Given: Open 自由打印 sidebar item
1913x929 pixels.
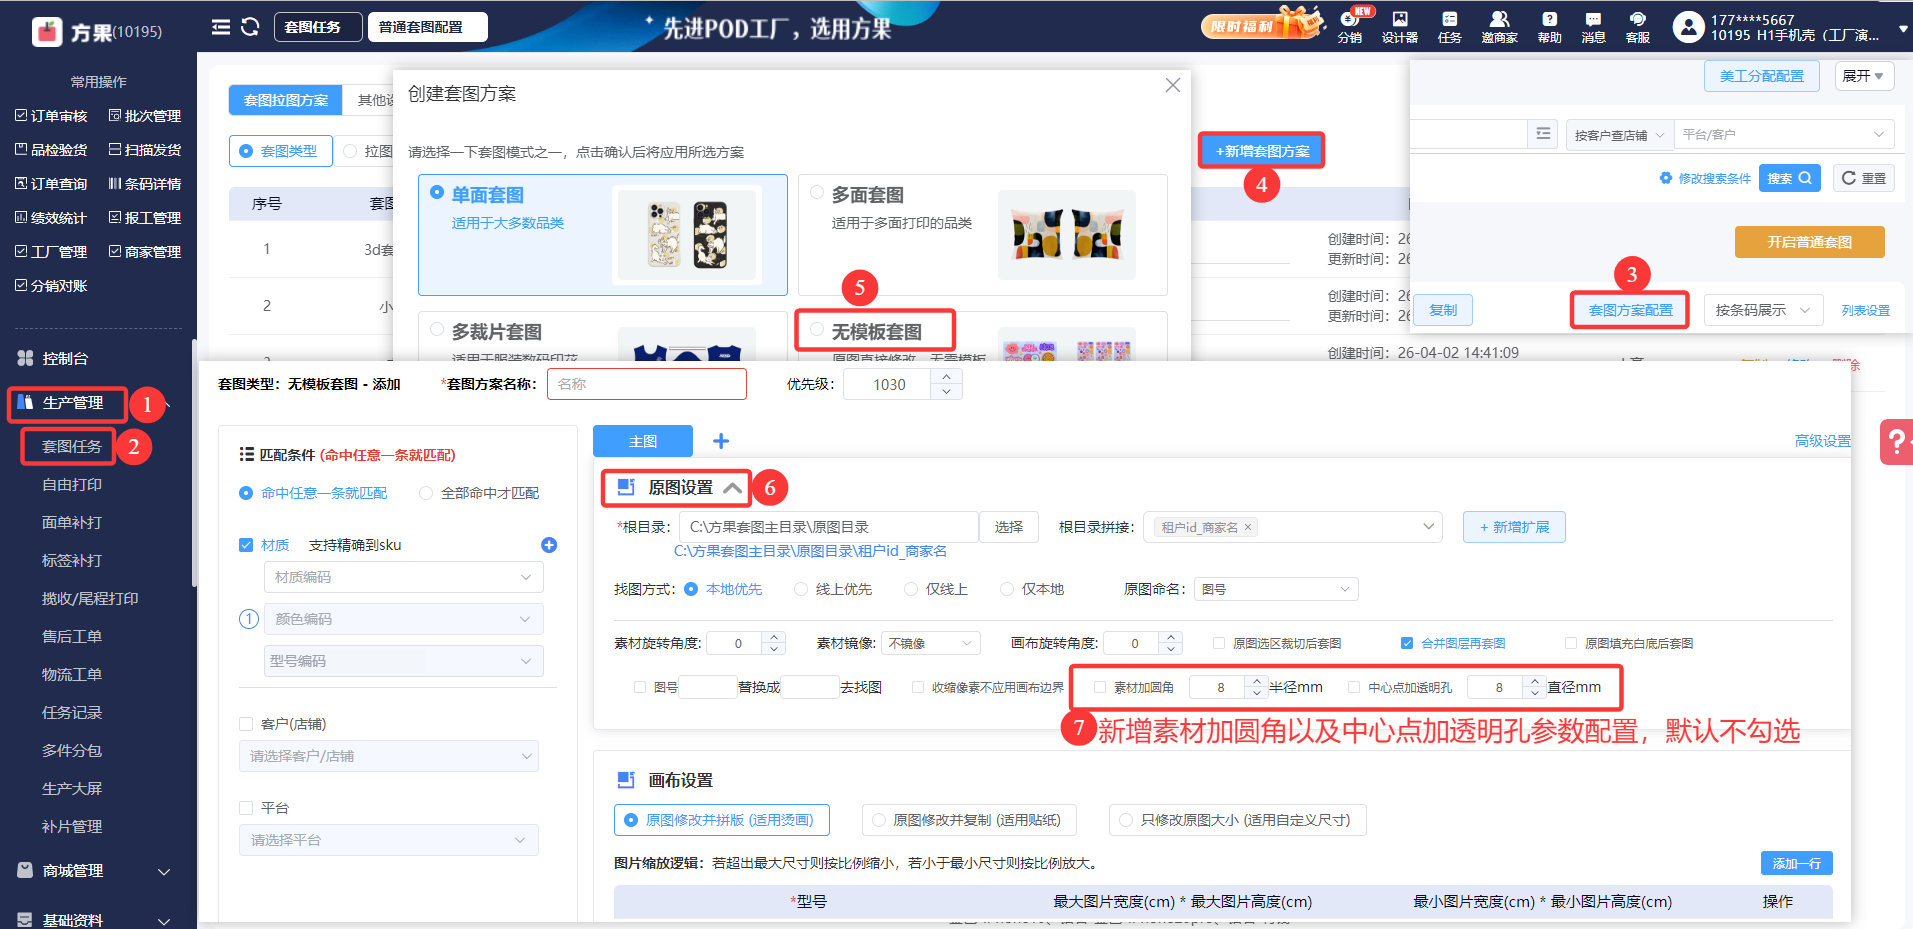Looking at the screenshot, I should point(72,485).
